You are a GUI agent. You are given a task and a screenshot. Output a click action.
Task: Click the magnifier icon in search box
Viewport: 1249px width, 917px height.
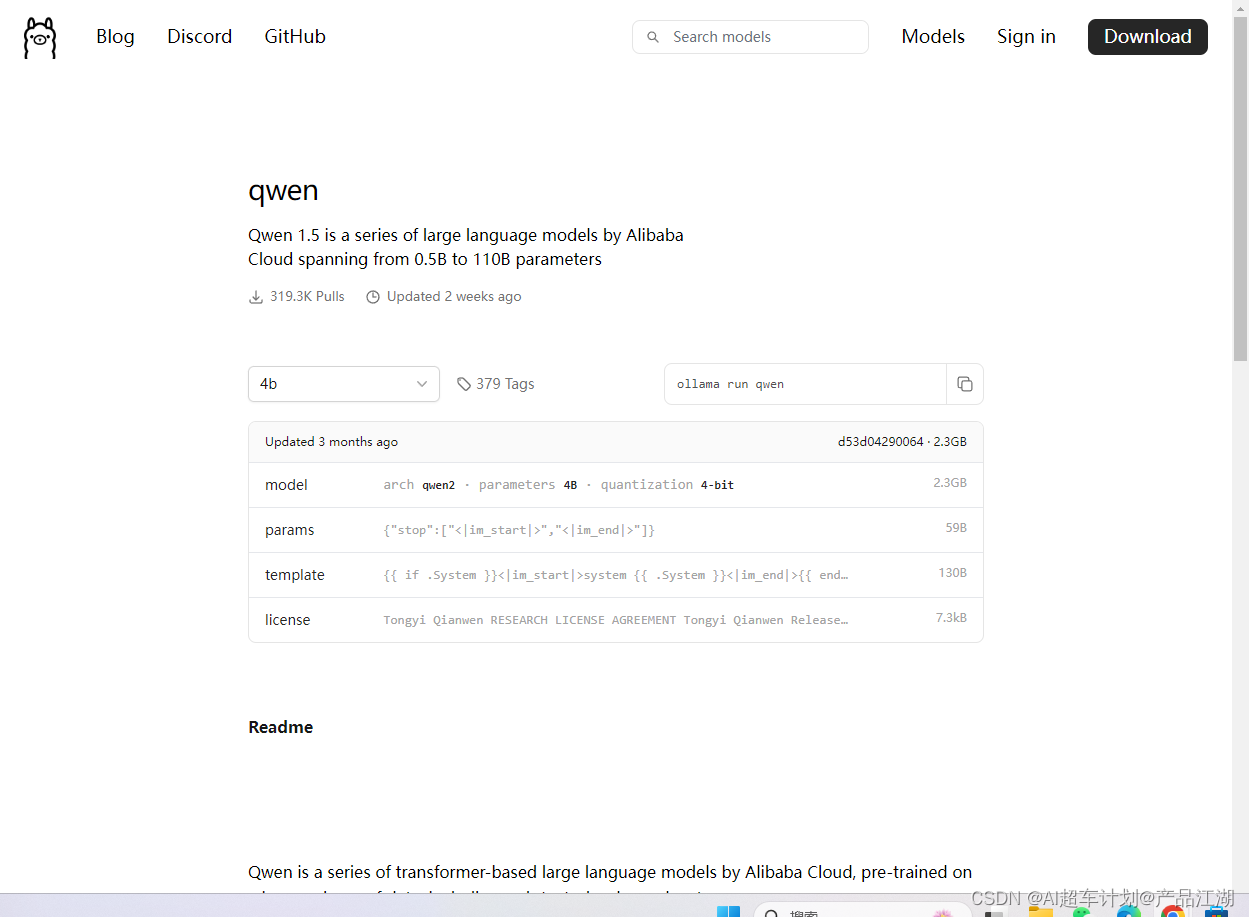pyautogui.click(x=653, y=37)
